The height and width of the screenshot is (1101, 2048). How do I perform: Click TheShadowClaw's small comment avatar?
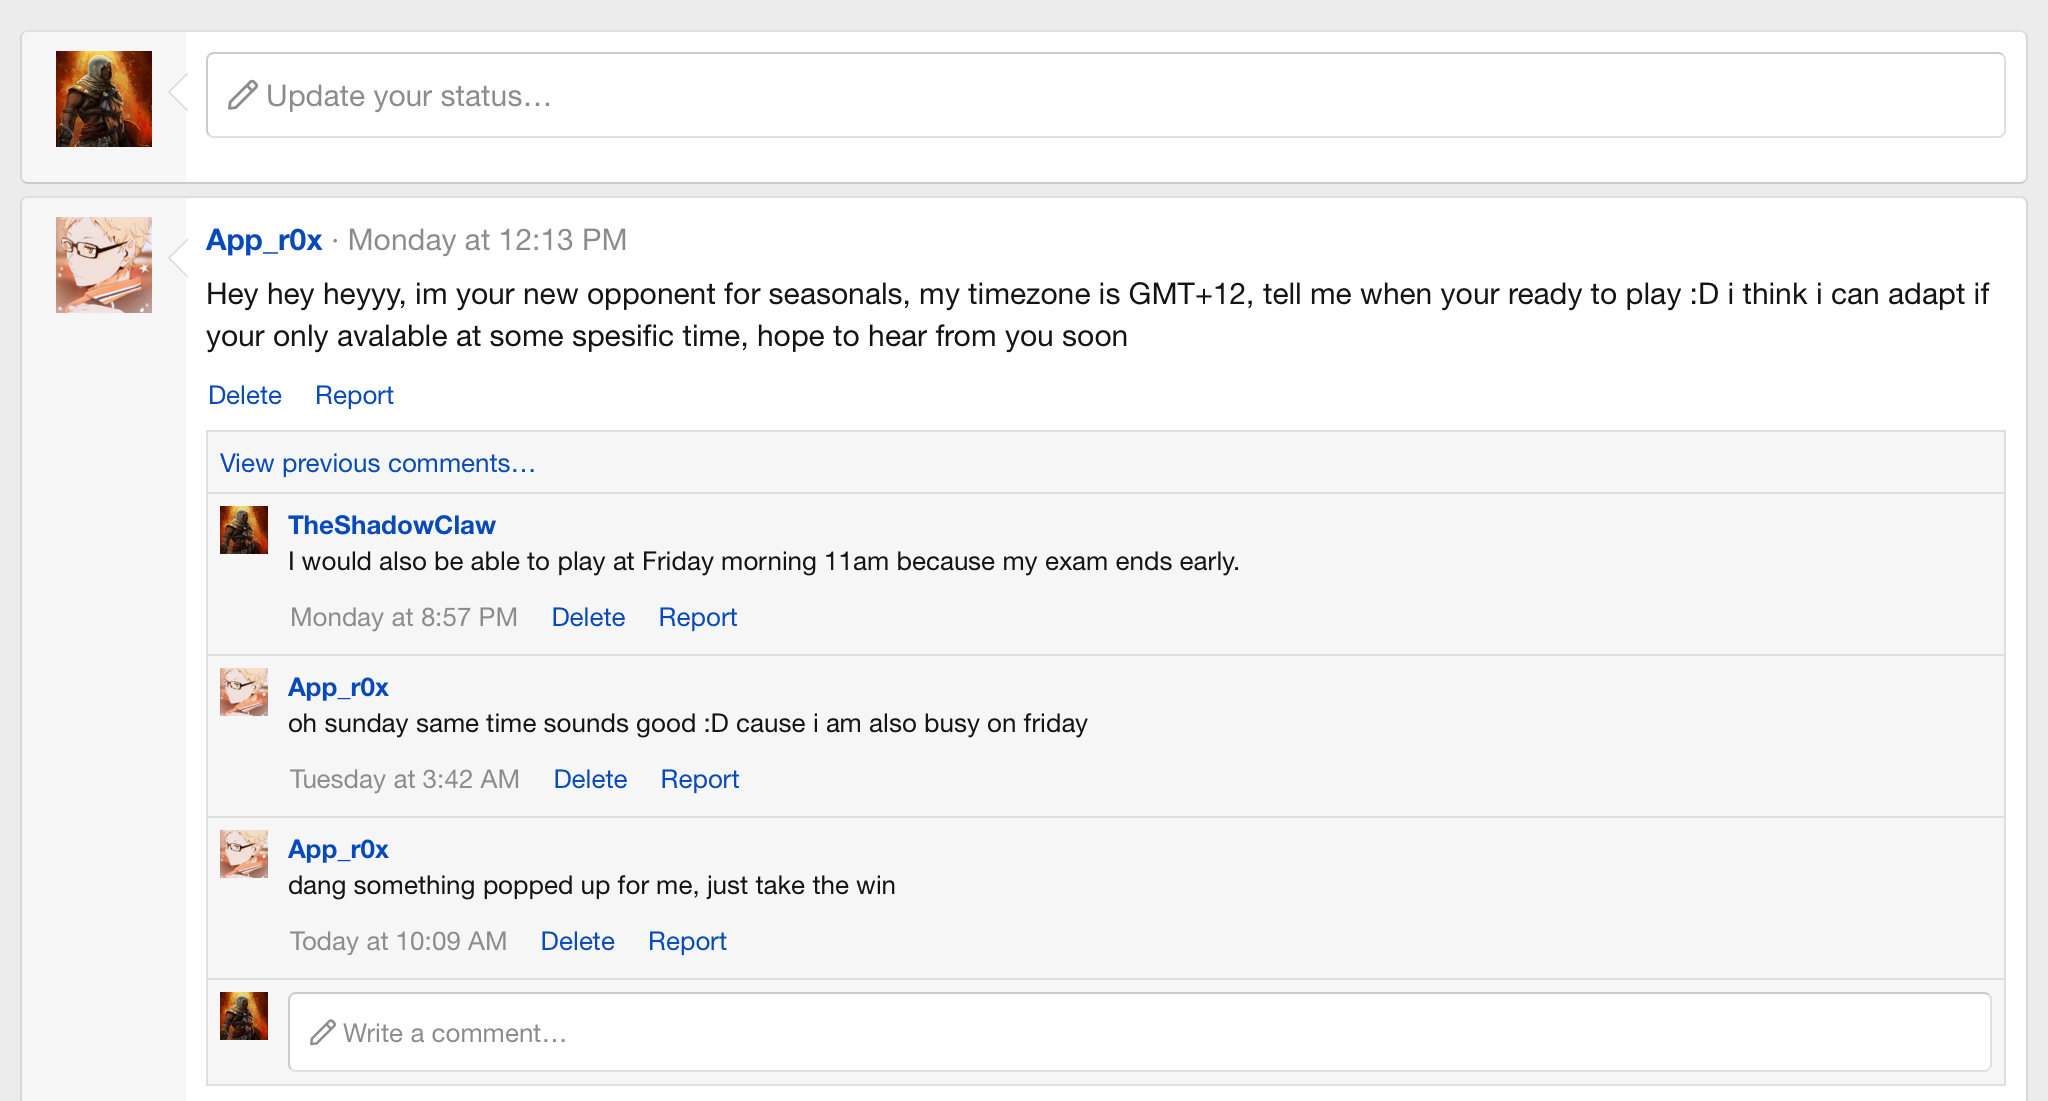244,530
